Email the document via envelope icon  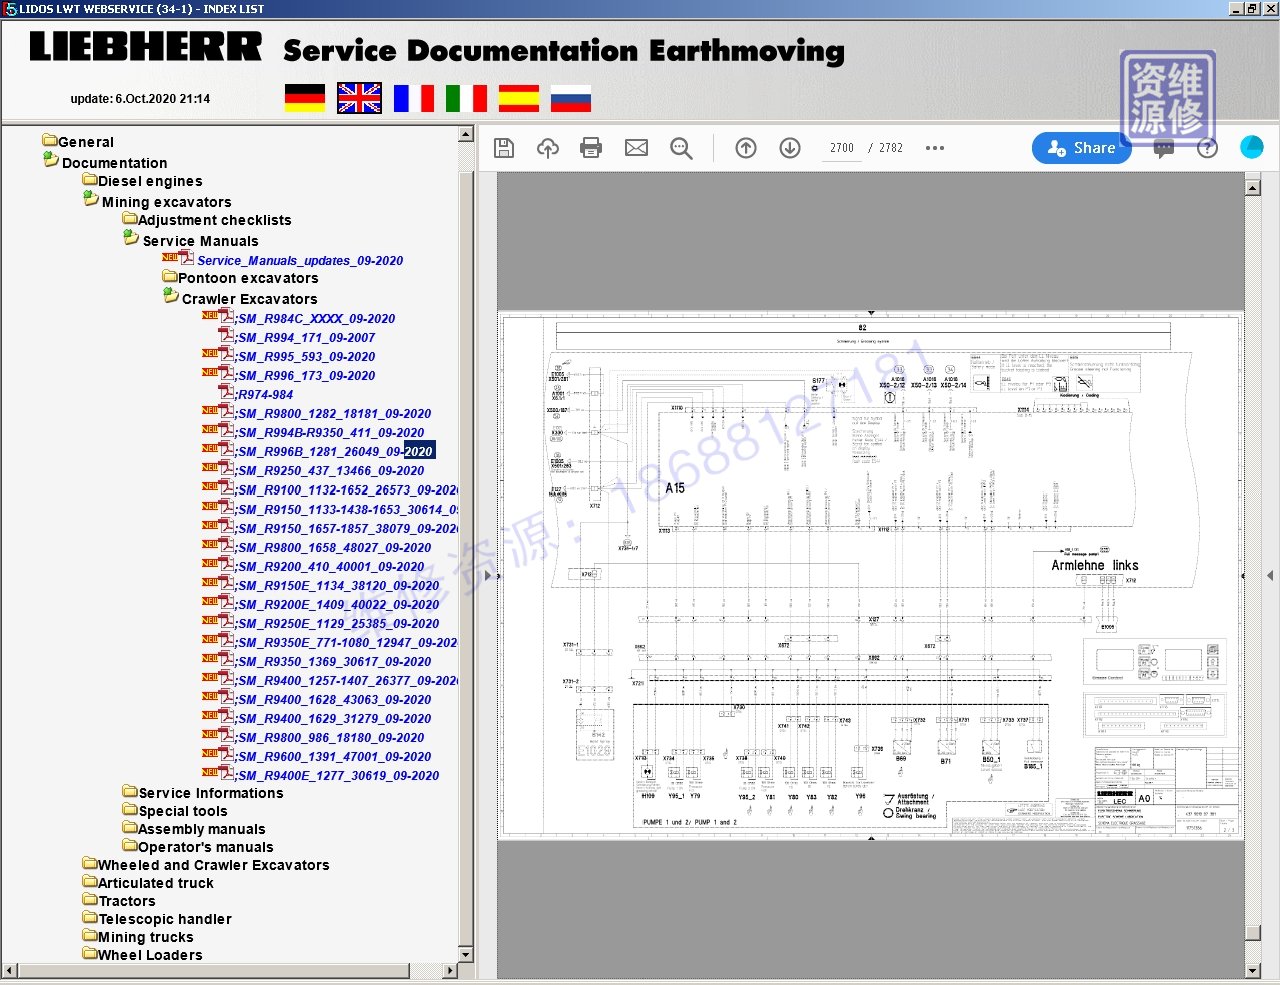636,148
